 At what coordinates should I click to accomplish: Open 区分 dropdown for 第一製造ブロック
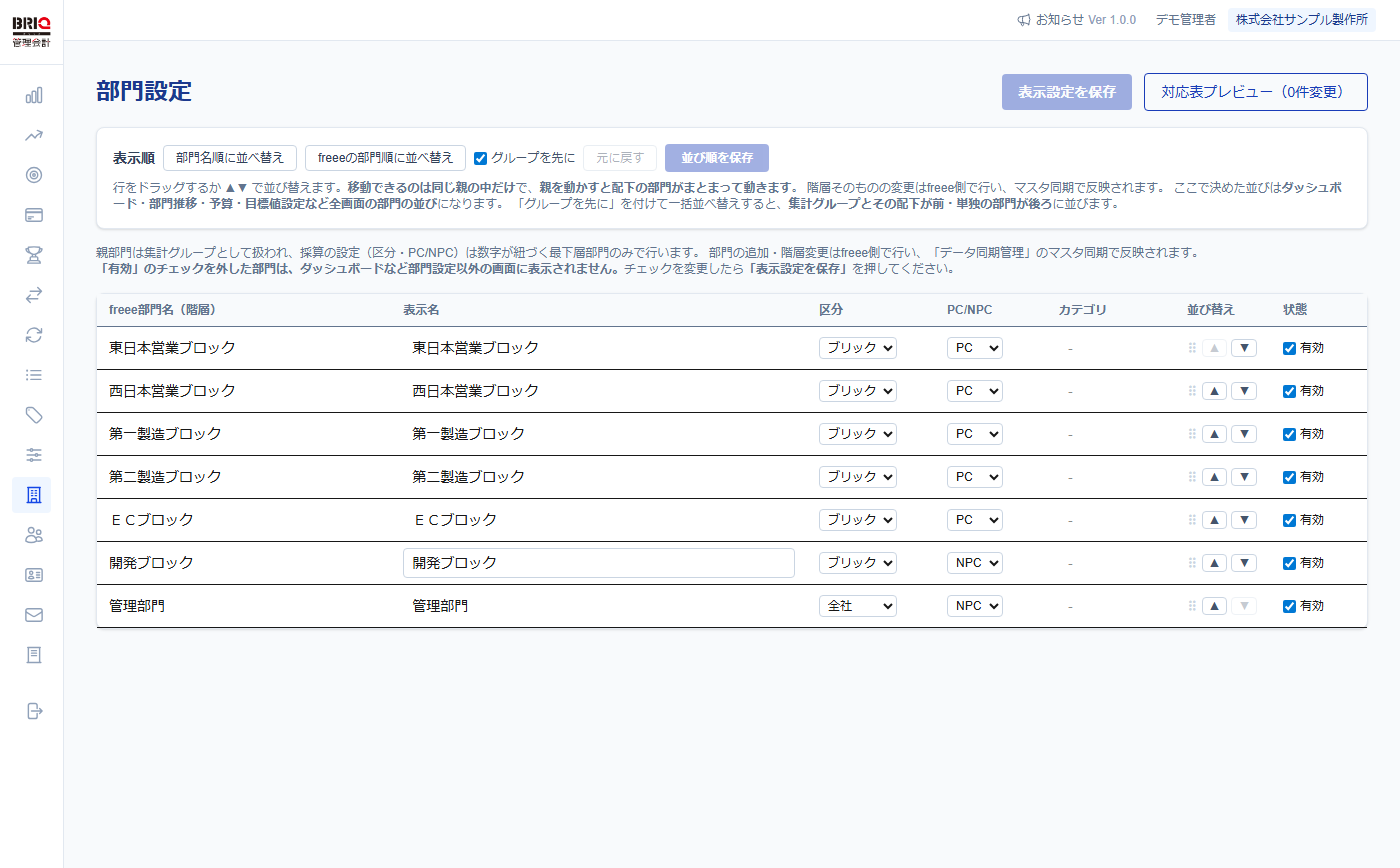pos(858,434)
